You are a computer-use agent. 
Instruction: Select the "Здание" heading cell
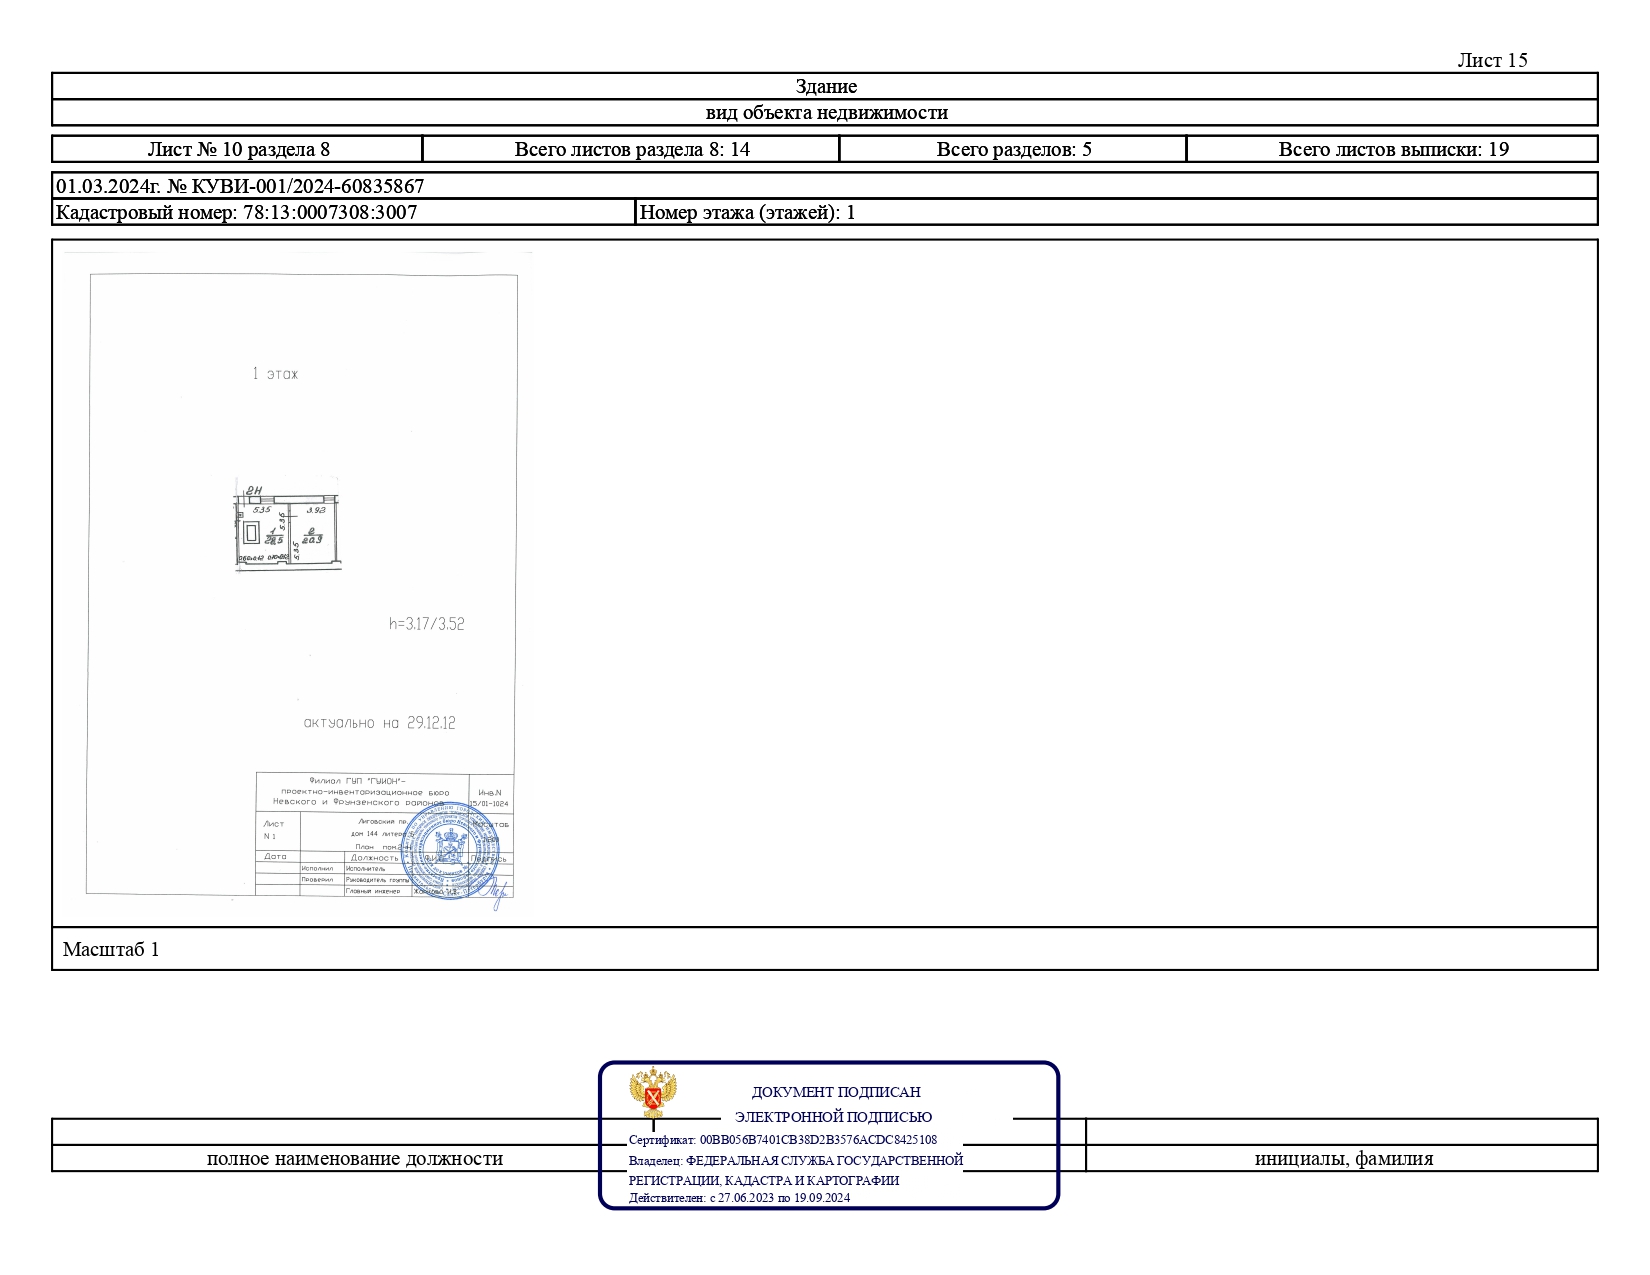pos(825,86)
